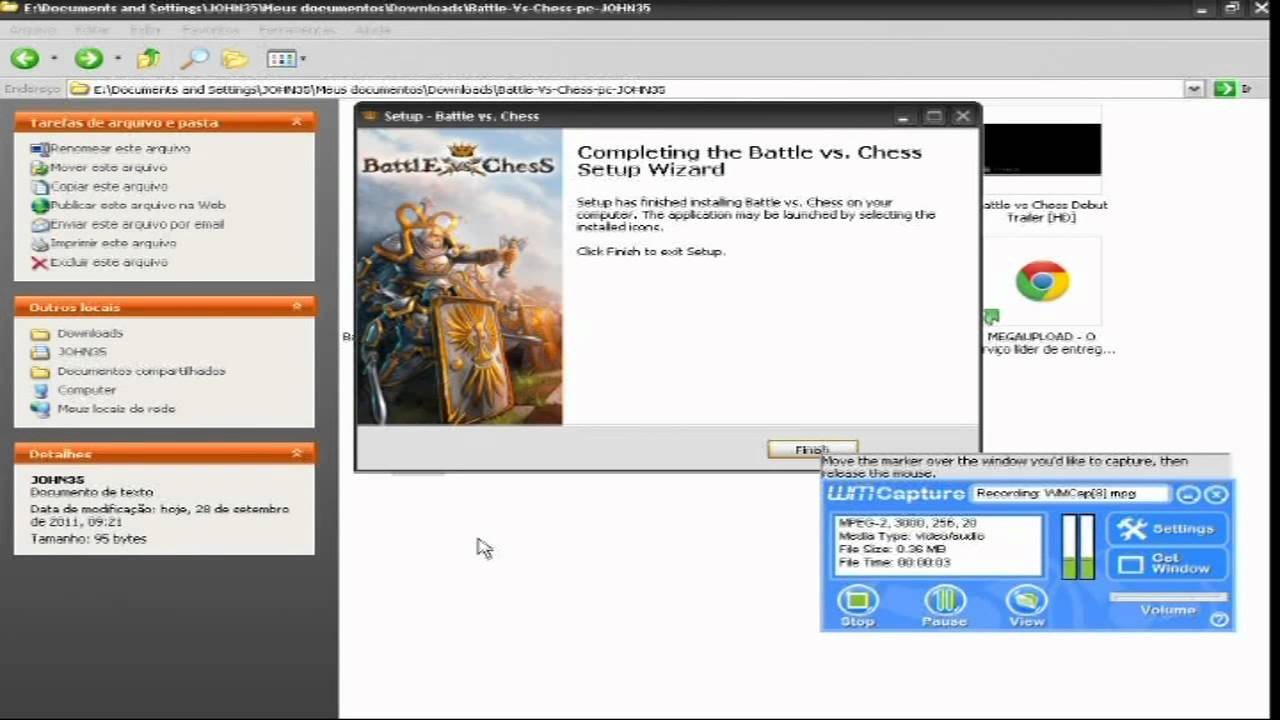Screen dimensions: 1280x720
Task: Open JOHN35 under Outros locais
Action: 82,352
